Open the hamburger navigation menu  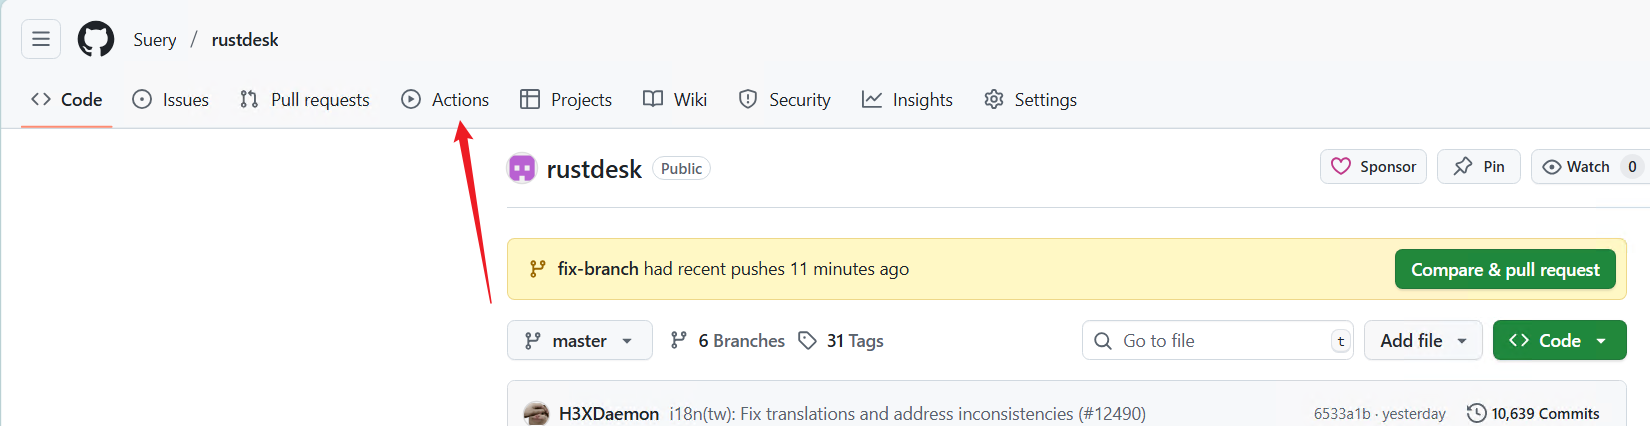(41, 39)
